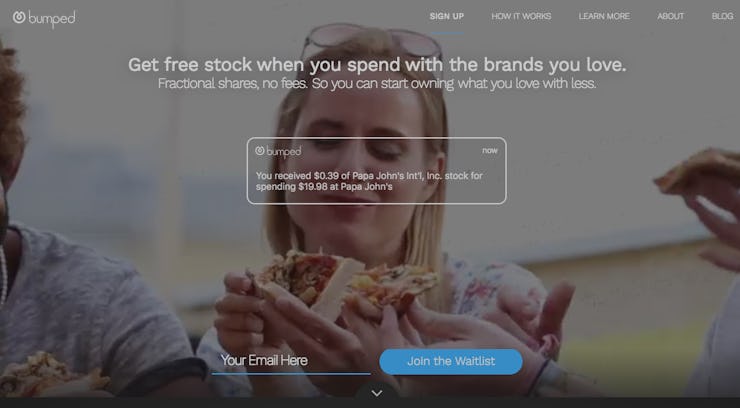Open the LEARN MORE nav link
740x408 pixels.
coord(604,17)
